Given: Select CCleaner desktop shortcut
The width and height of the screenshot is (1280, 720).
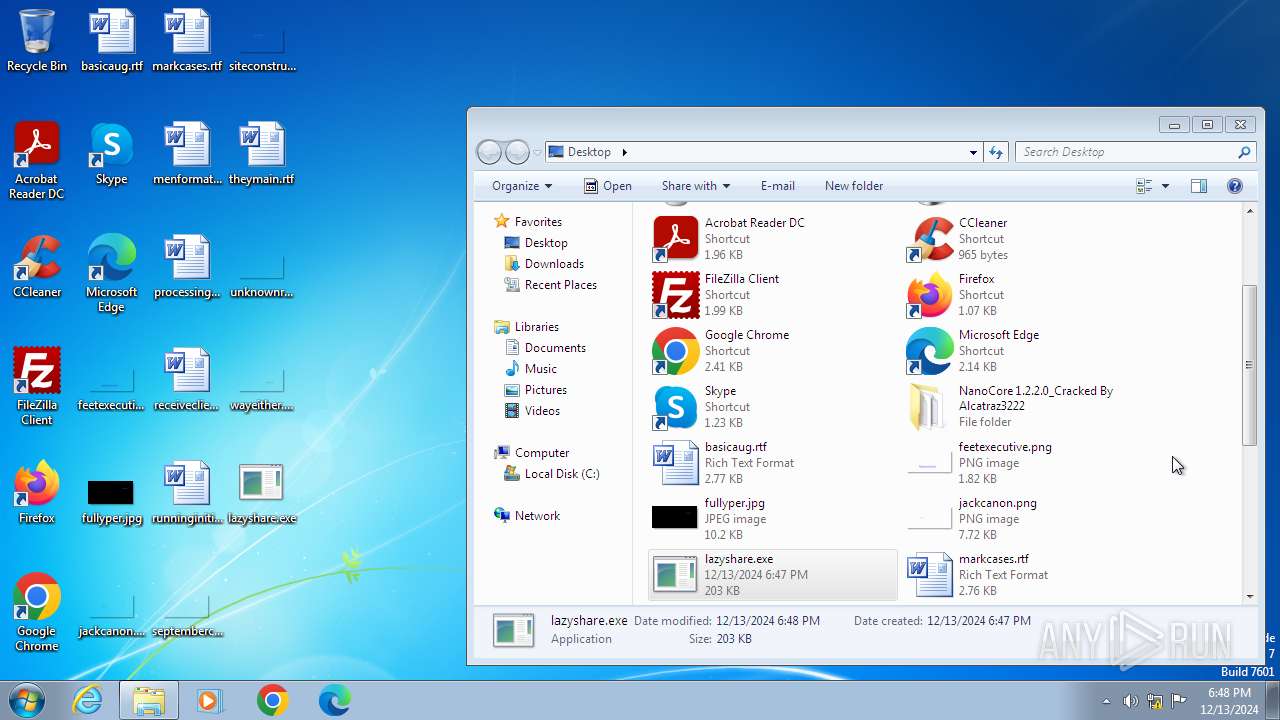Looking at the screenshot, I should (37, 266).
